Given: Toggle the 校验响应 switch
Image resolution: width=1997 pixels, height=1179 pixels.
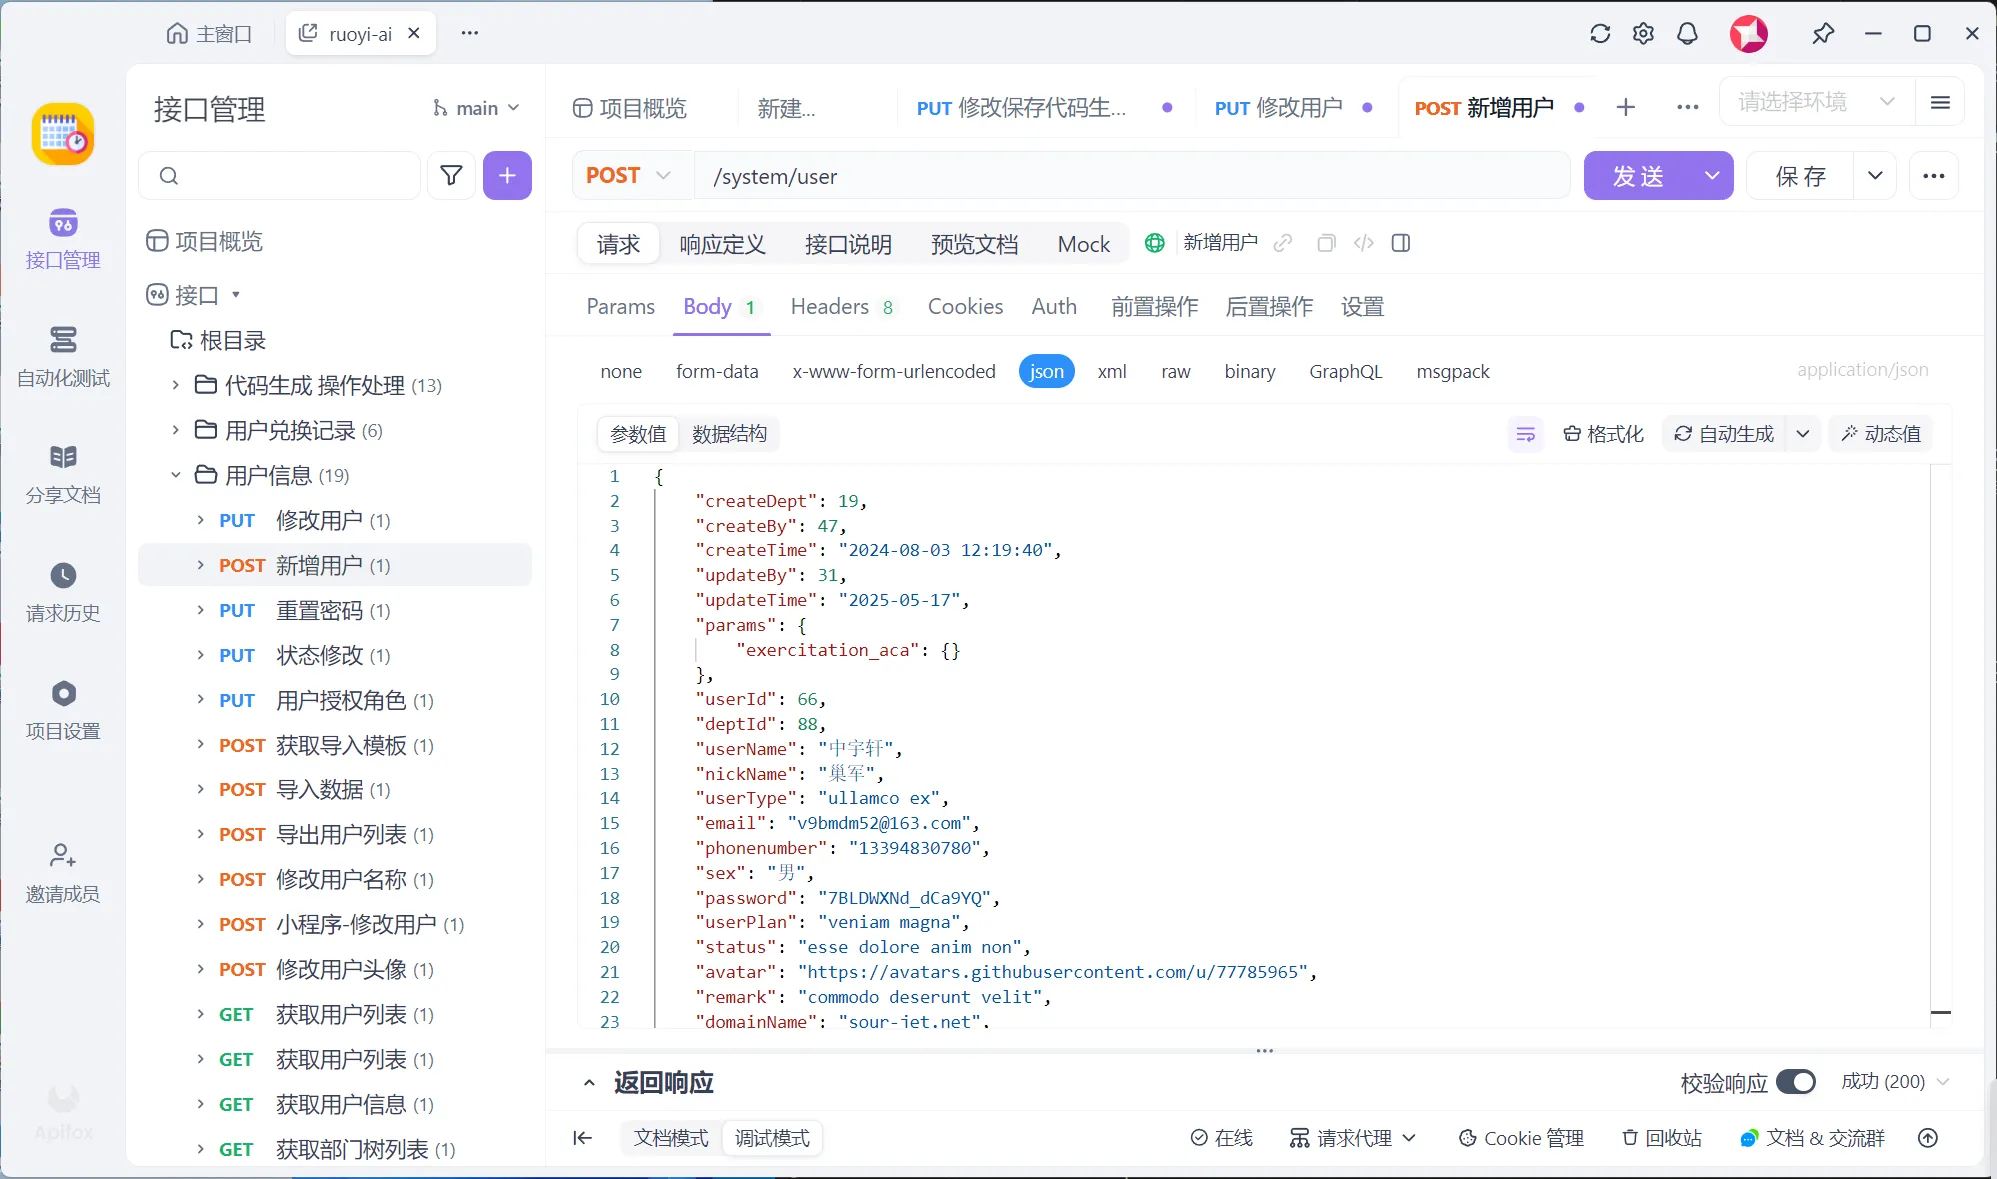Looking at the screenshot, I should pyautogui.click(x=1796, y=1082).
